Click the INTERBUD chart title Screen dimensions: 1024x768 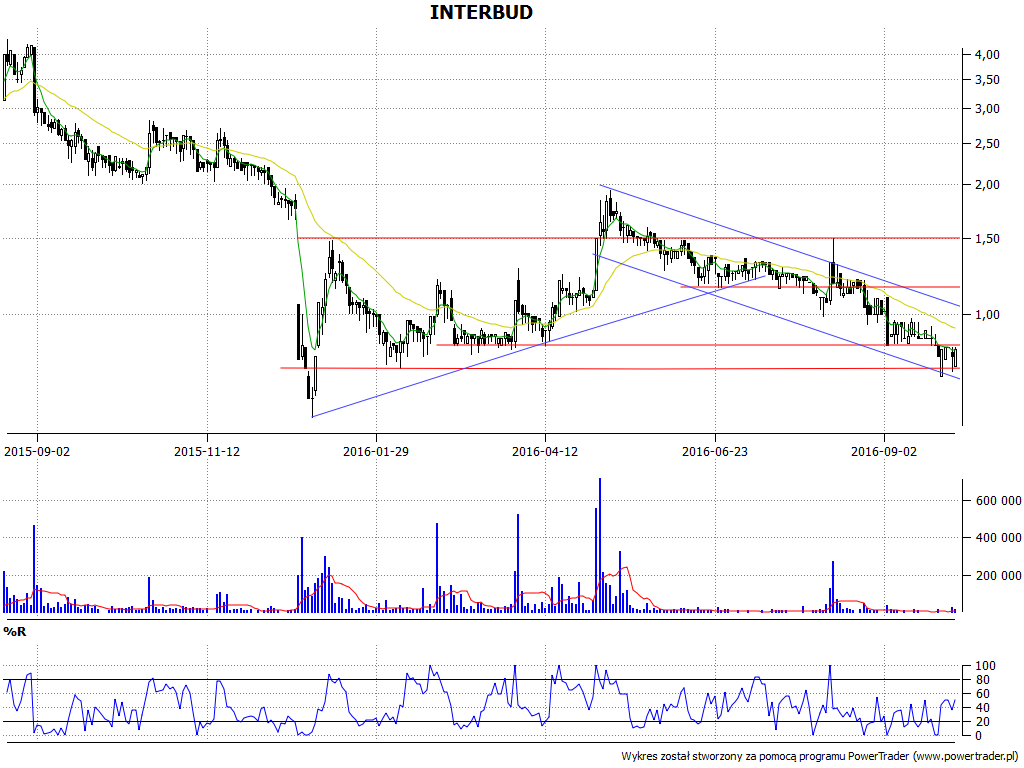tap(481, 12)
